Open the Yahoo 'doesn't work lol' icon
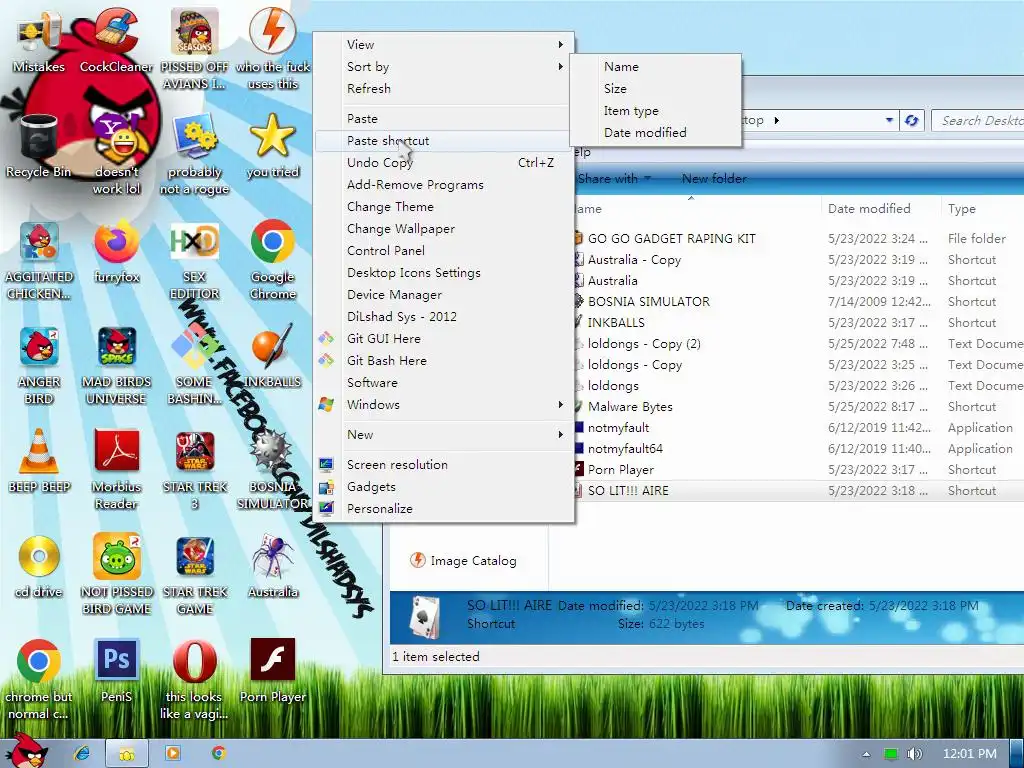Image resolution: width=1024 pixels, height=768 pixels. click(x=116, y=154)
